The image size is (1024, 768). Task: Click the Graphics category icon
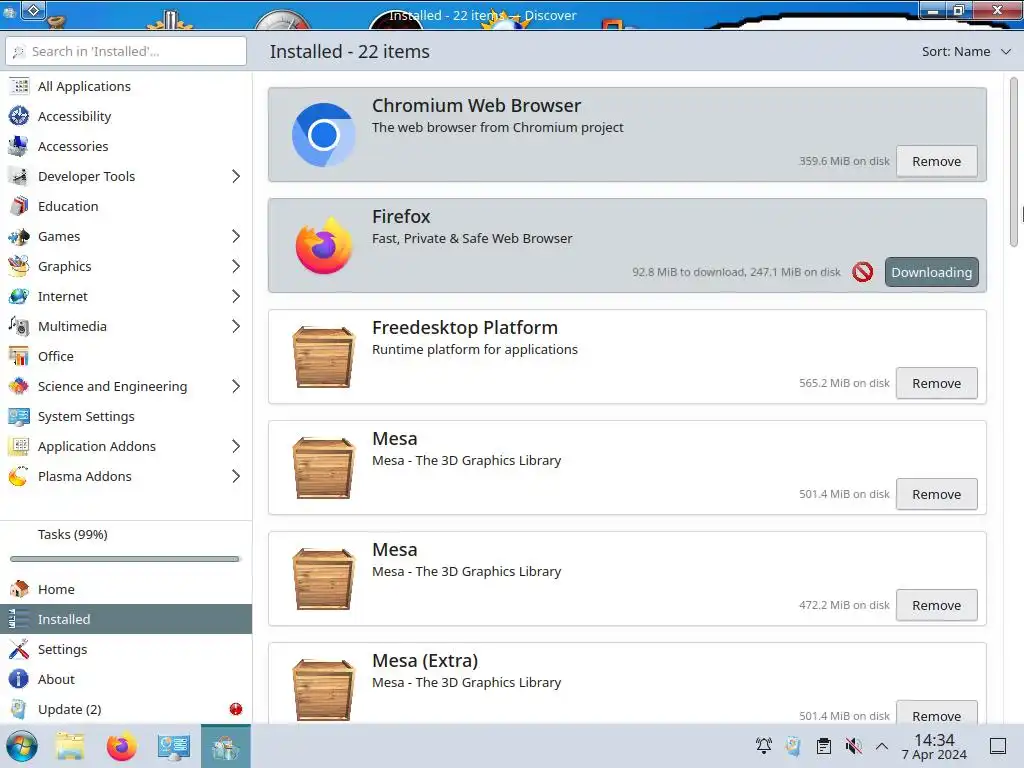(x=19, y=266)
